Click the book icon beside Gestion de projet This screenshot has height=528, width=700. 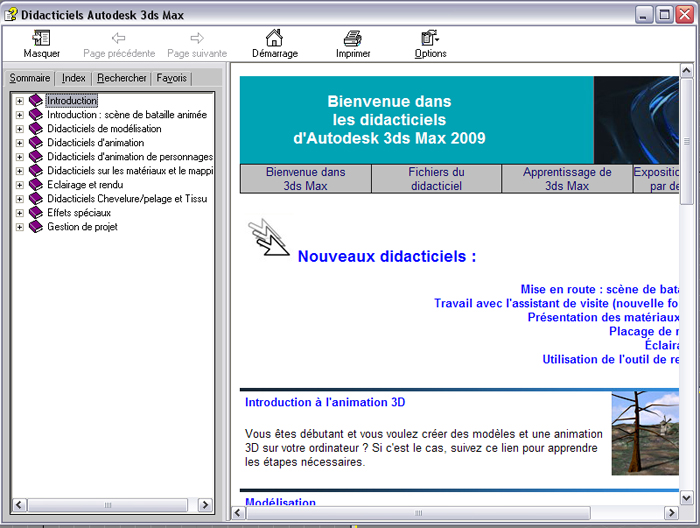tap(36, 227)
